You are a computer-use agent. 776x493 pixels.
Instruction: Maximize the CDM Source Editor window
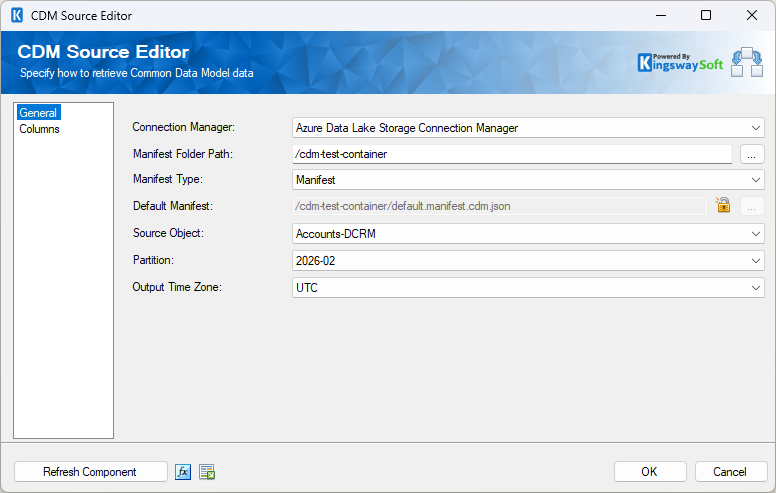click(x=706, y=15)
